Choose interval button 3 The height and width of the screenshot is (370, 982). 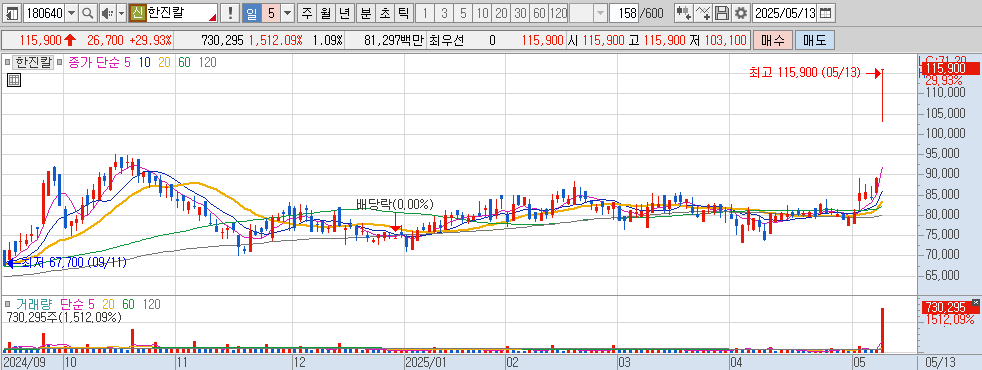444,13
